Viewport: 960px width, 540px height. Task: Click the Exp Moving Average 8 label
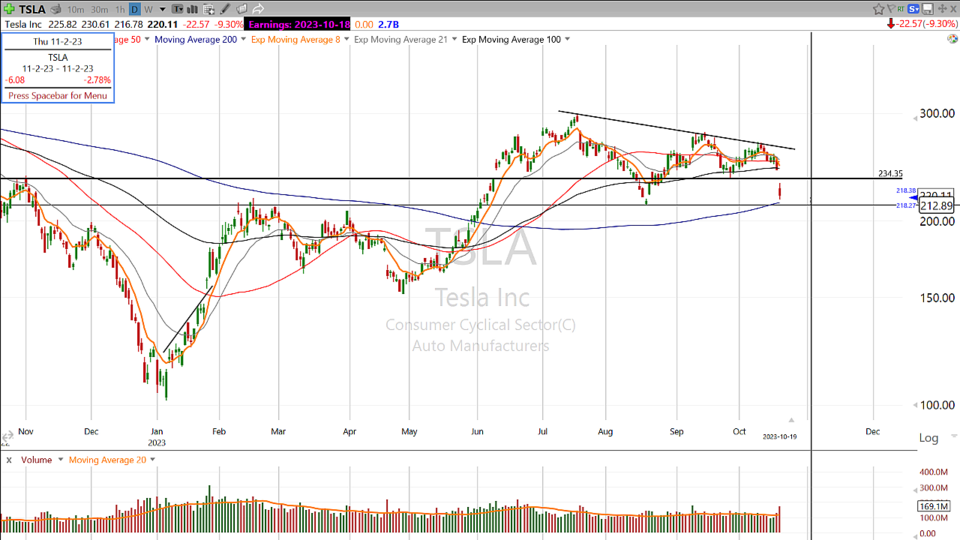pyautogui.click(x=296, y=39)
